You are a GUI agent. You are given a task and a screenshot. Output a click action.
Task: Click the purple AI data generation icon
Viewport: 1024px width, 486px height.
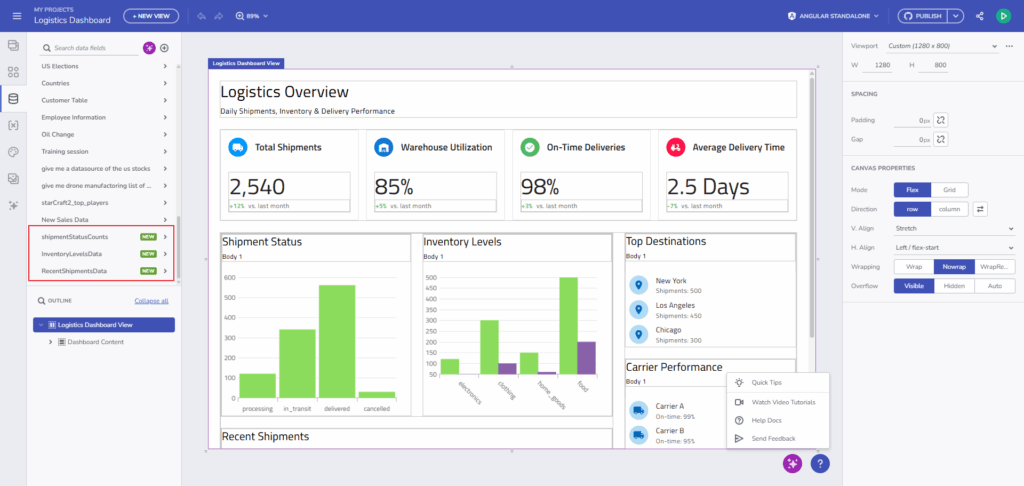pos(149,48)
